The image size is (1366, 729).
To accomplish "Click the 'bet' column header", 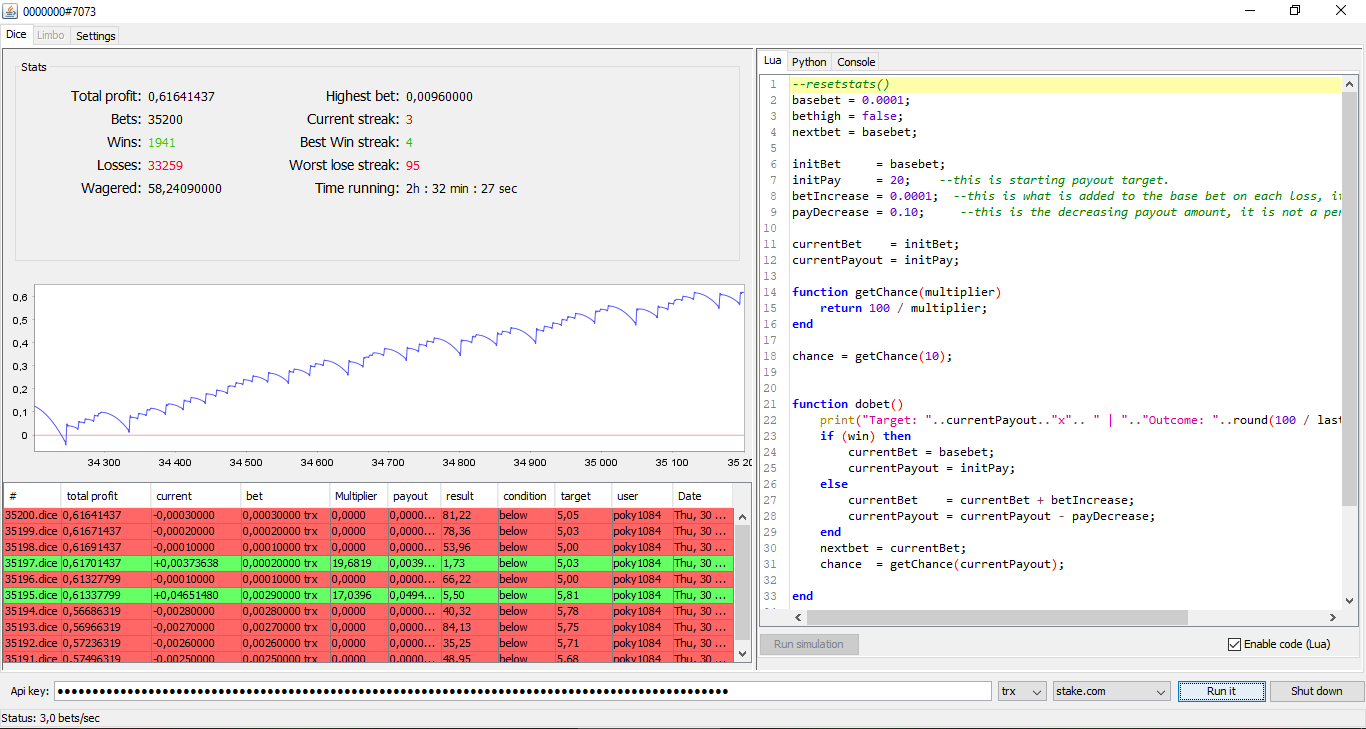I will point(286,496).
